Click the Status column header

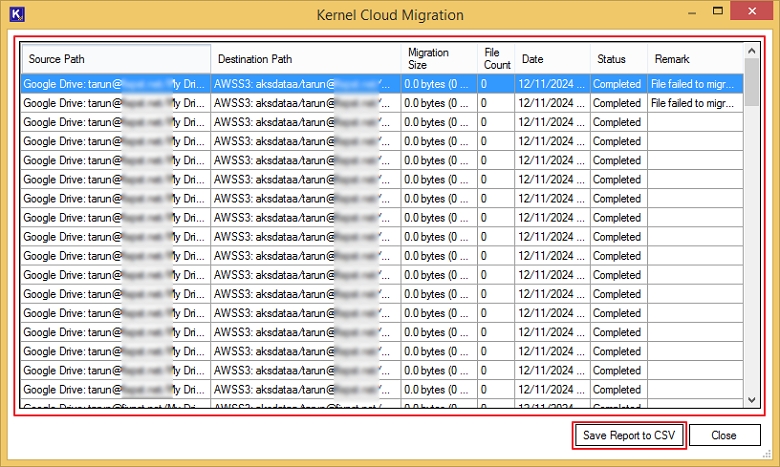click(x=618, y=59)
